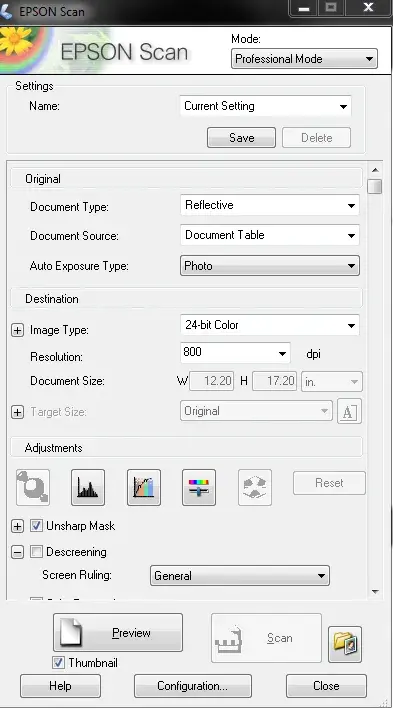Click the Auto Exposure icon button
Screen dimensions: 393x709
click(33, 487)
